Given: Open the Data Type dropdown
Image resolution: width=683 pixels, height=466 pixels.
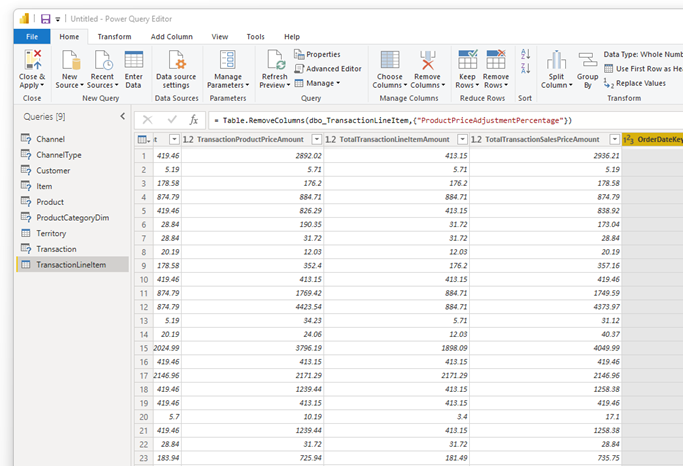Looking at the screenshot, I should point(643,54).
